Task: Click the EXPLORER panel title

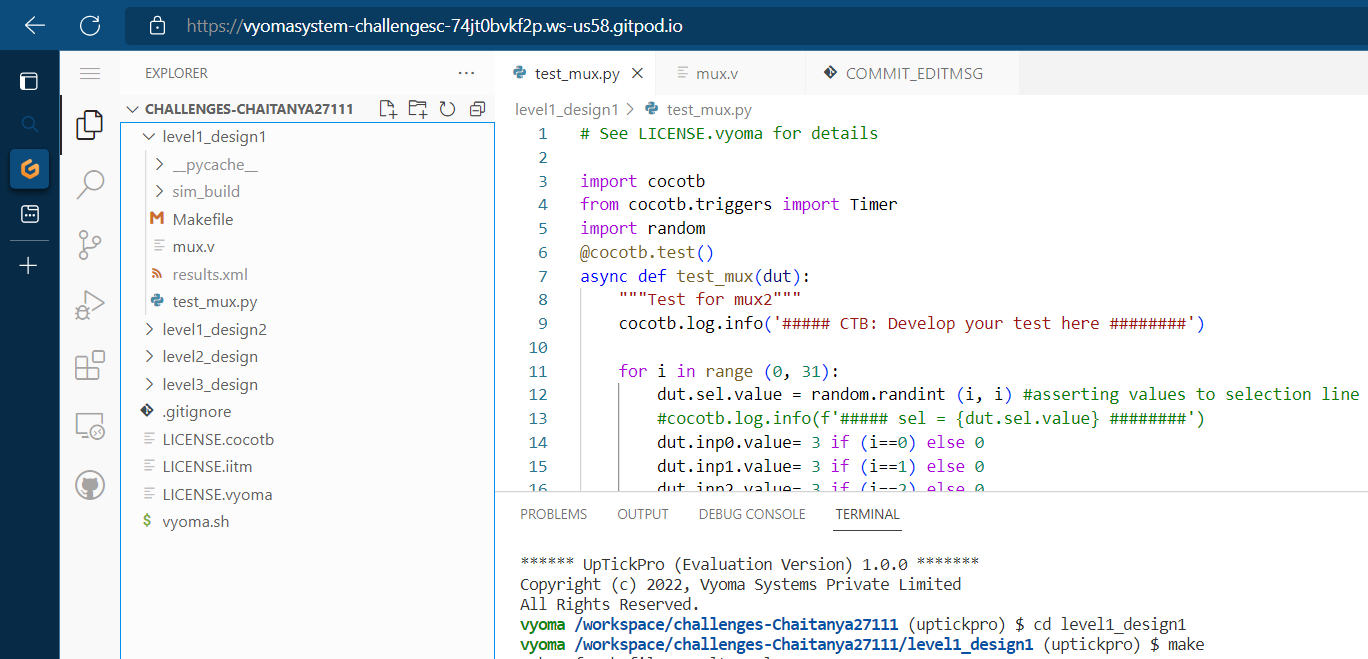Action: 176,73
